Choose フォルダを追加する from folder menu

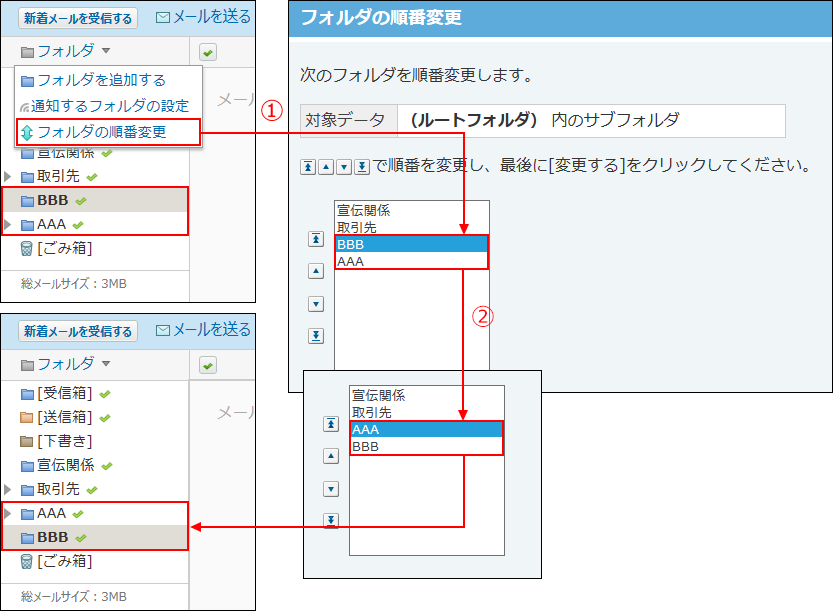point(94,80)
